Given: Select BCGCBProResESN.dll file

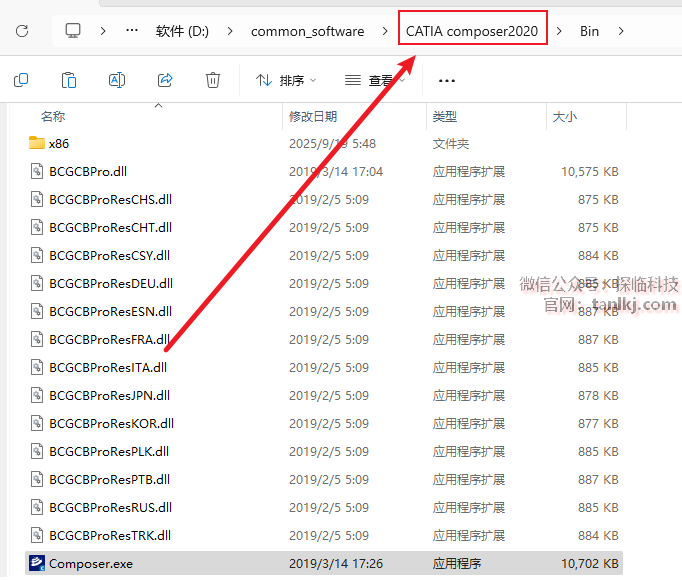Looking at the screenshot, I should tap(110, 312).
